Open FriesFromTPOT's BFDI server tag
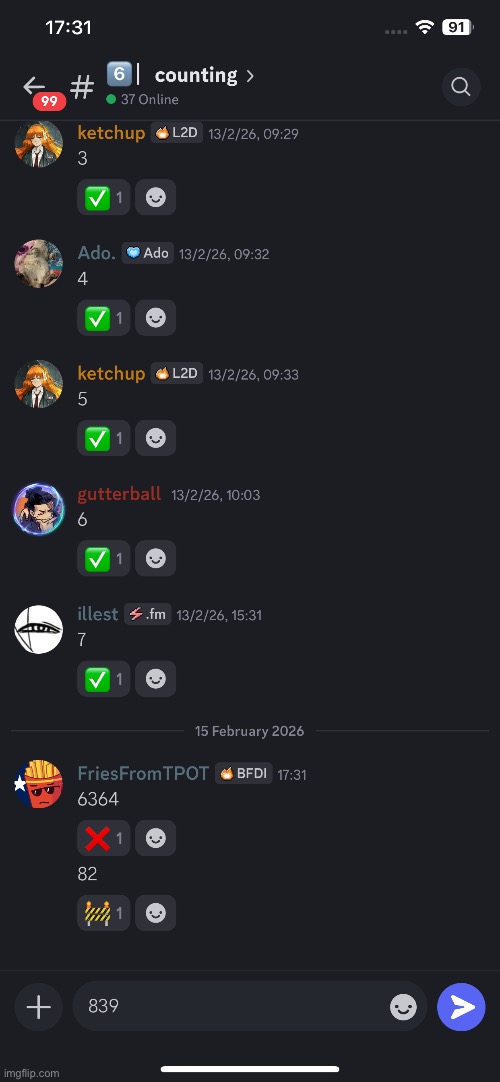 click(243, 774)
